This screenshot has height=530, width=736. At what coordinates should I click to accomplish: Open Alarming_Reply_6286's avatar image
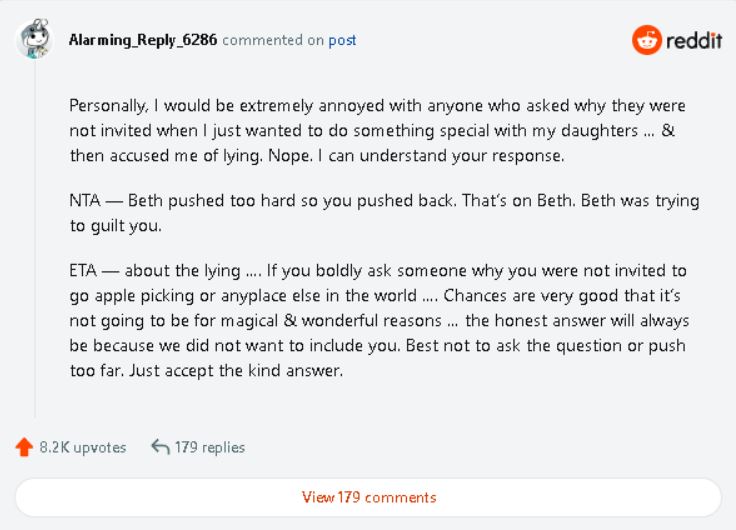click(x=36, y=40)
